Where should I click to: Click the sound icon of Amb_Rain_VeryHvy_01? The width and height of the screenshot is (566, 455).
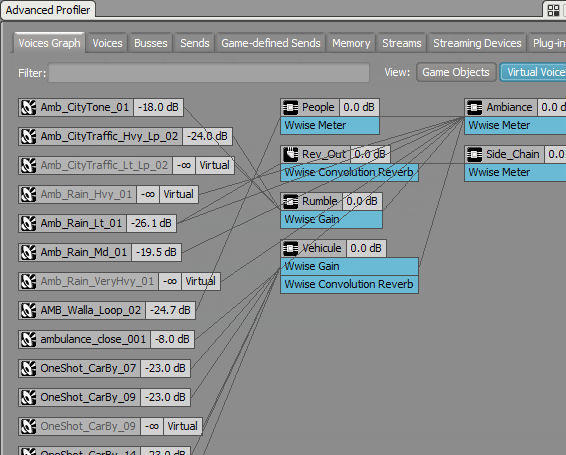click(28, 281)
